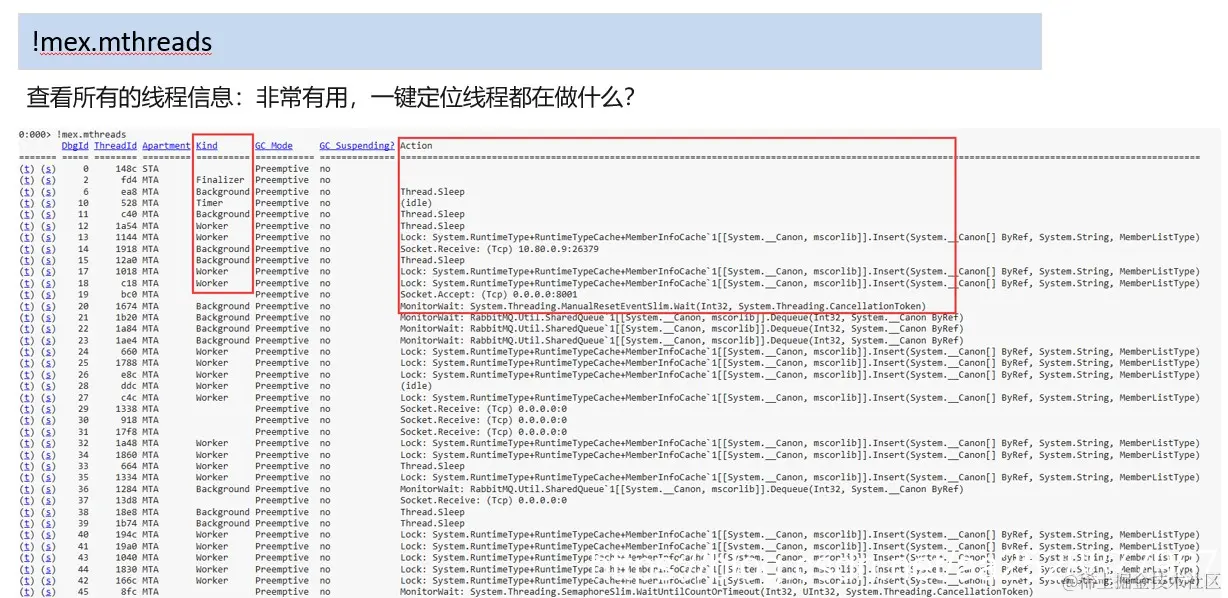The height and width of the screenshot is (598, 1228).
Task: Click (t) on the Timer thread row
Action: coord(27,203)
